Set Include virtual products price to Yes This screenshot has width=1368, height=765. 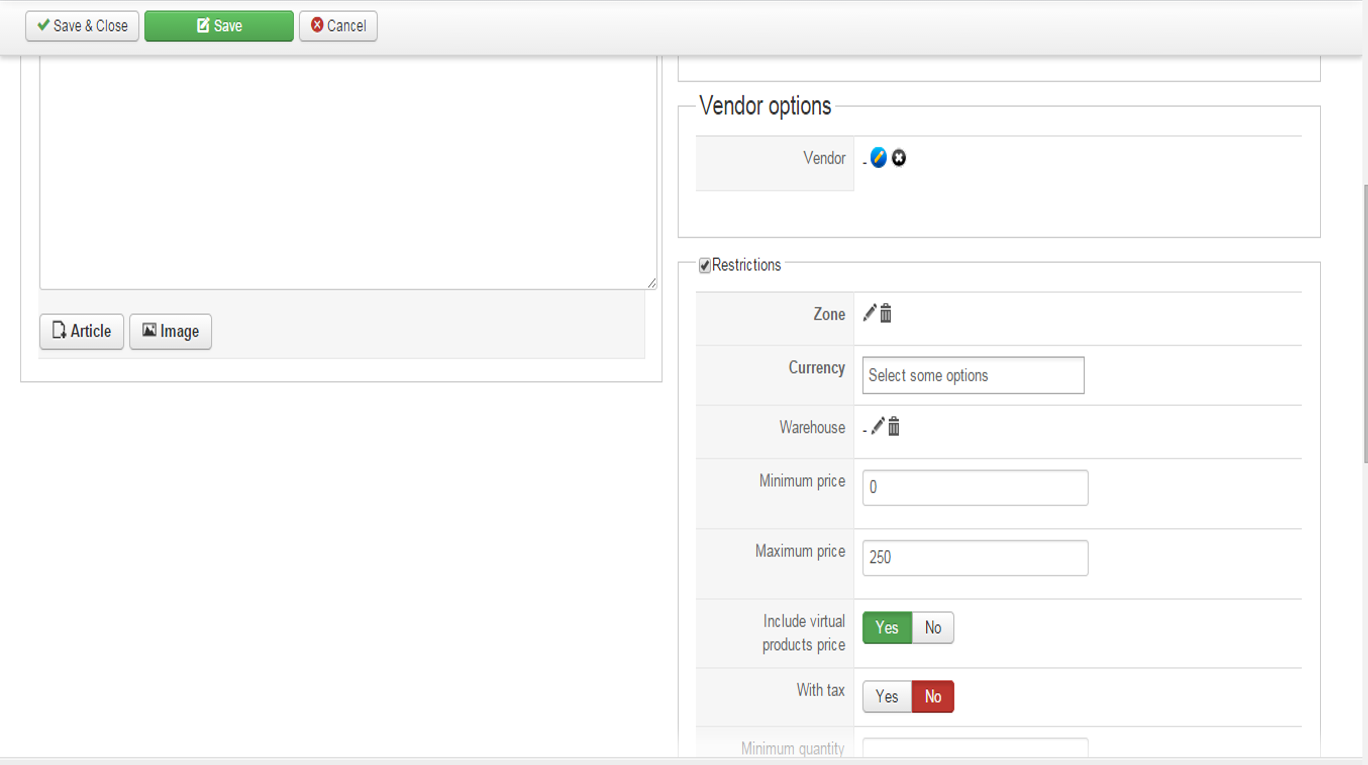coord(887,628)
